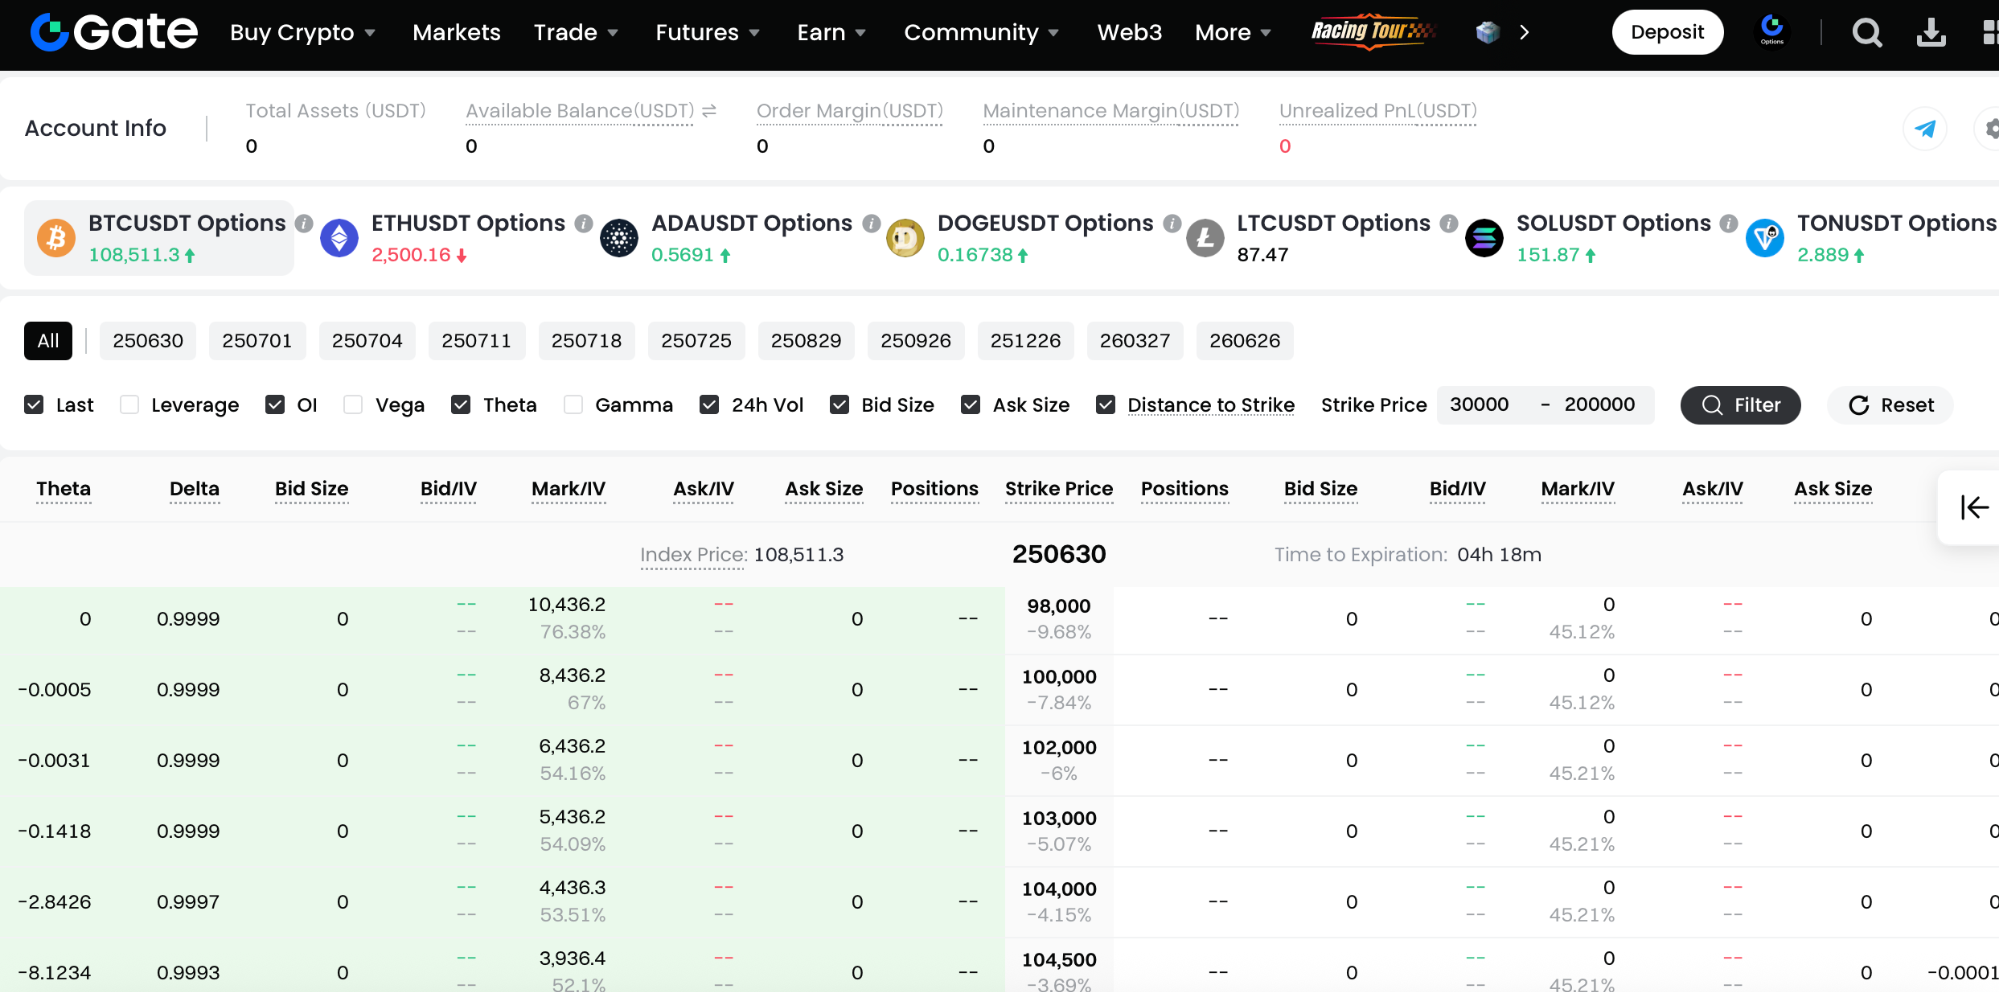Uncheck the Theta checkbox

pyautogui.click(x=461, y=405)
